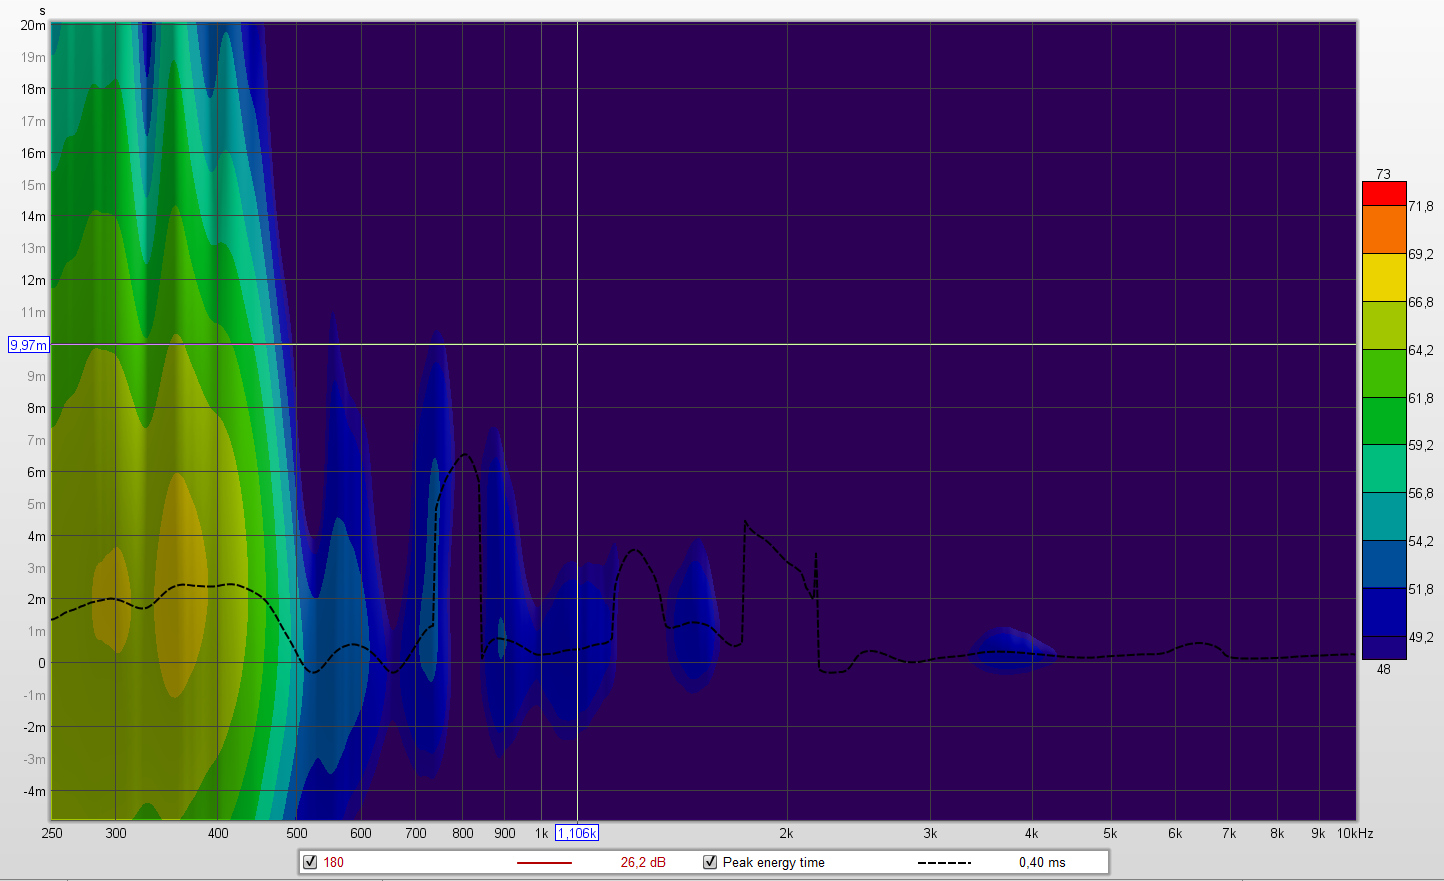Click the dark green swatch below 61,8
Viewport: 1444px width, 881px height.
coord(1384,421)
